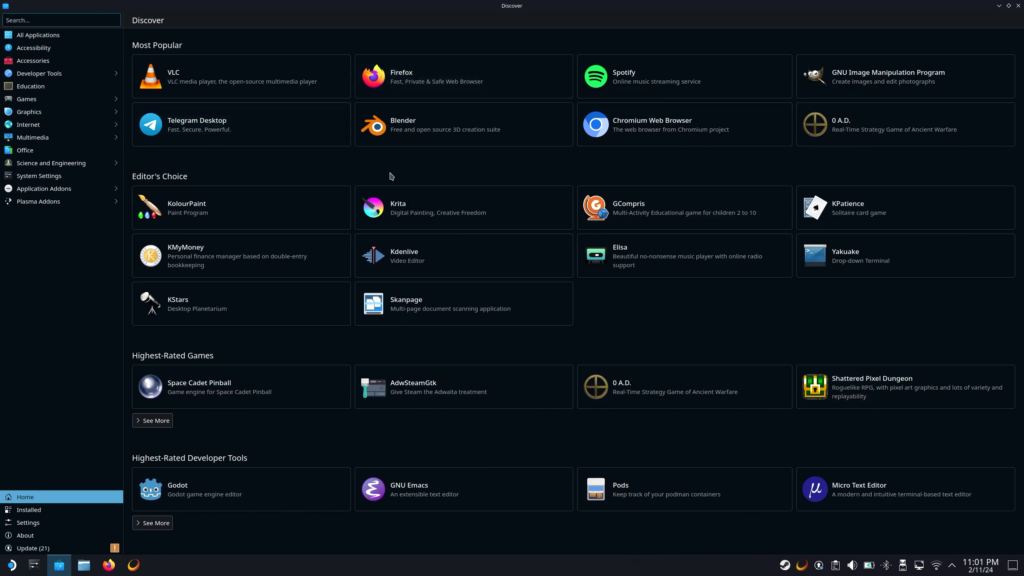This screenshot has width=1024, height=576.
Task: Open the VLC media player app icon
Action: pos(150,76)
